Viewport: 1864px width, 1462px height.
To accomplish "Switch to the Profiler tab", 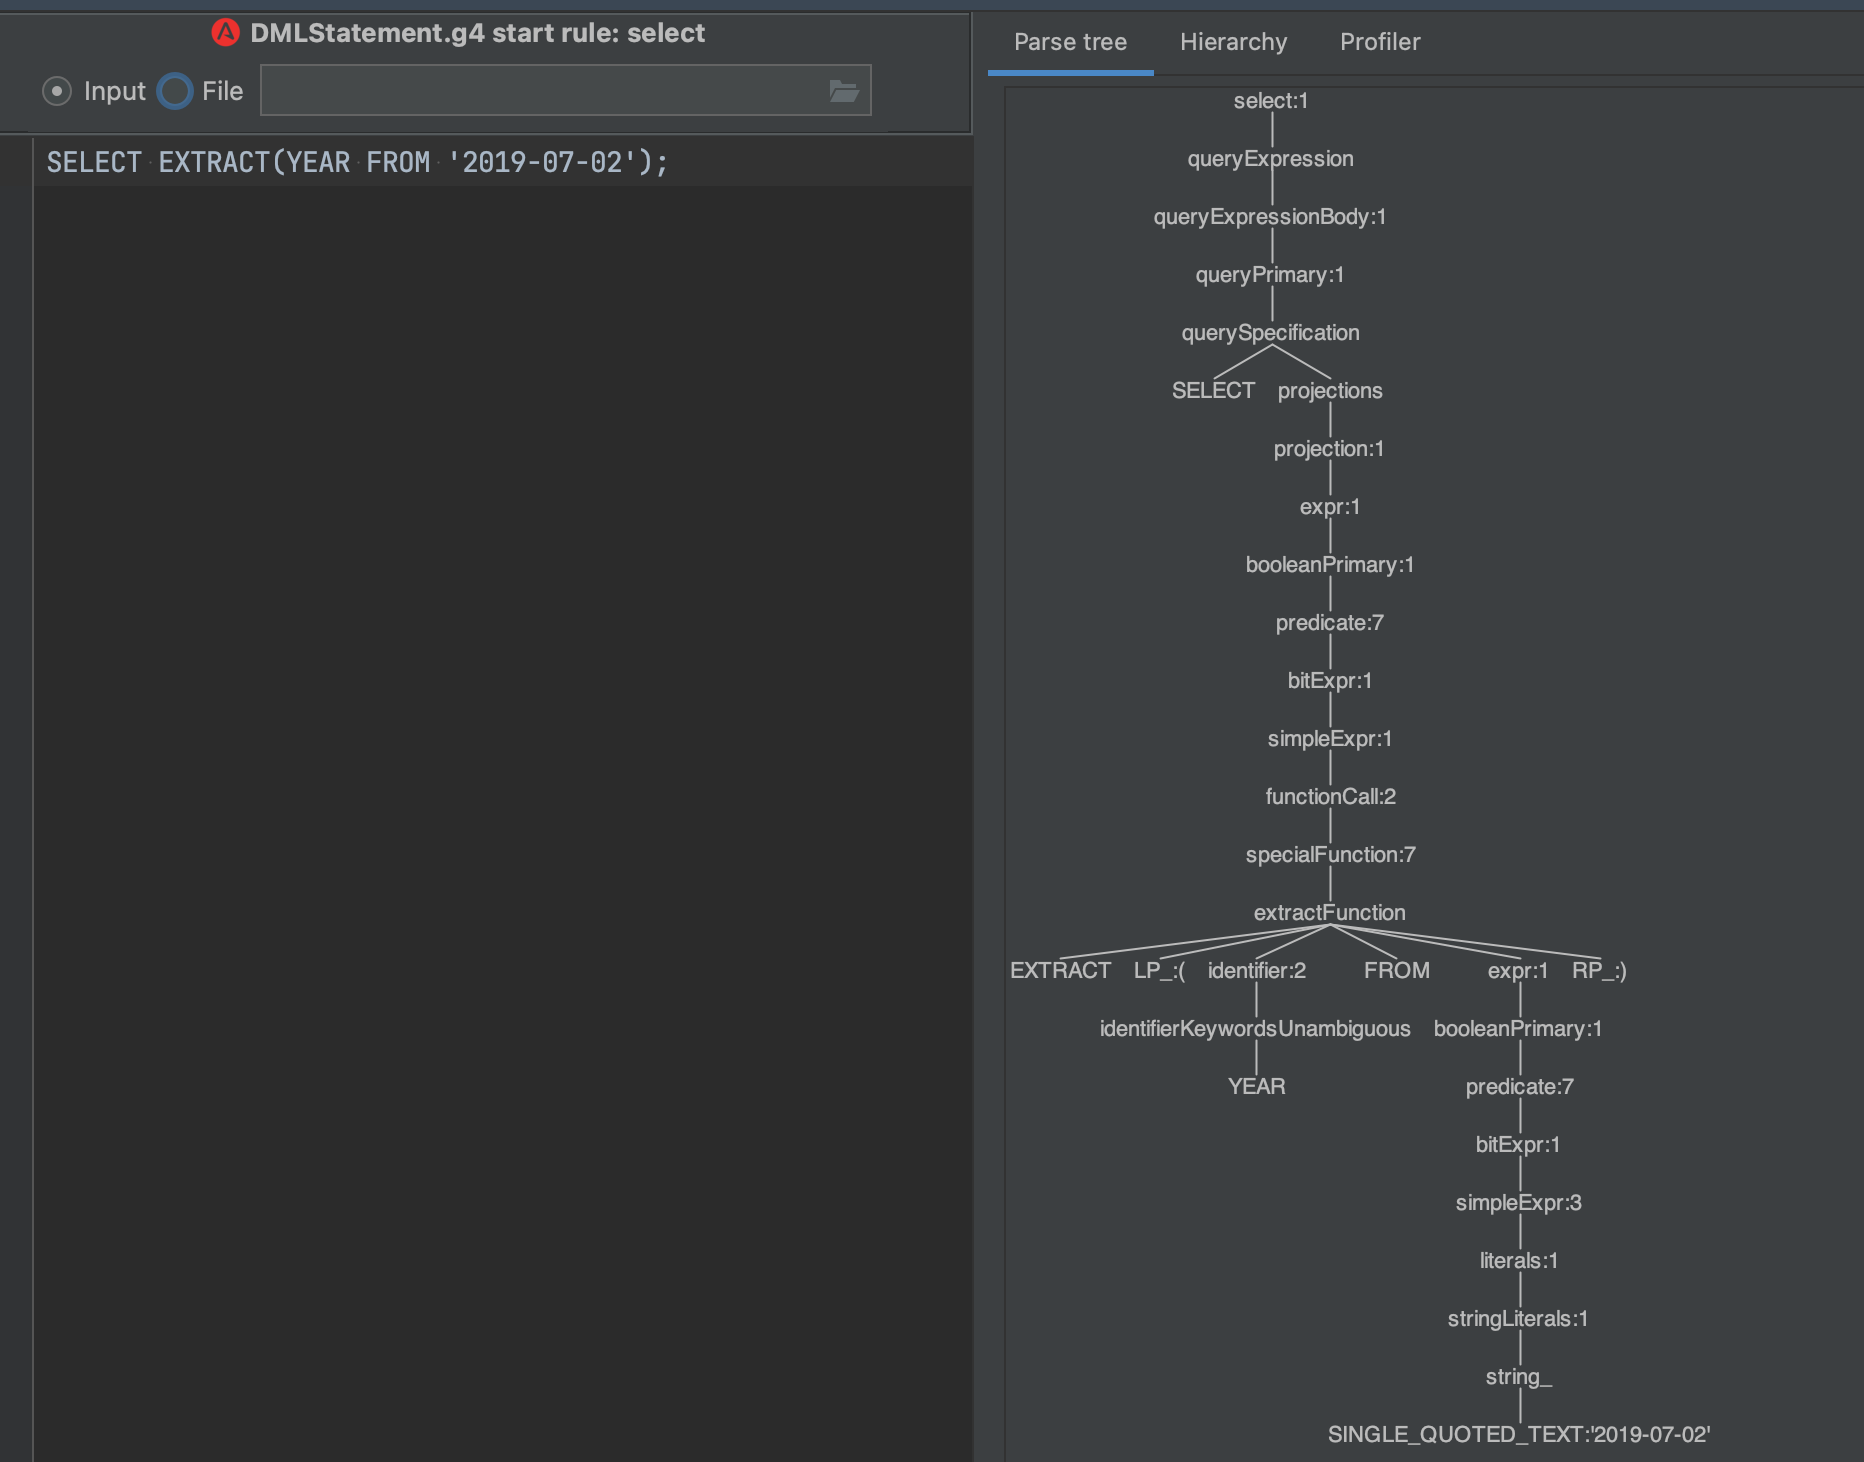I will 1379,42.
